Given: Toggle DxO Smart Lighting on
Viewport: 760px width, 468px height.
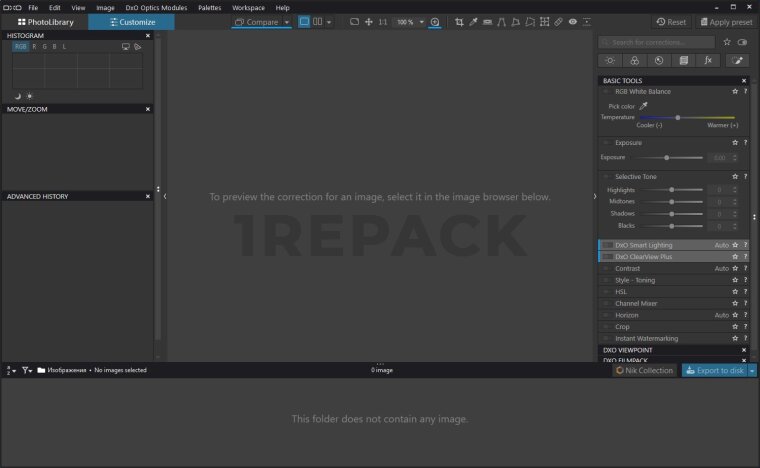Looking at the screenshot, I should (608, 245).
